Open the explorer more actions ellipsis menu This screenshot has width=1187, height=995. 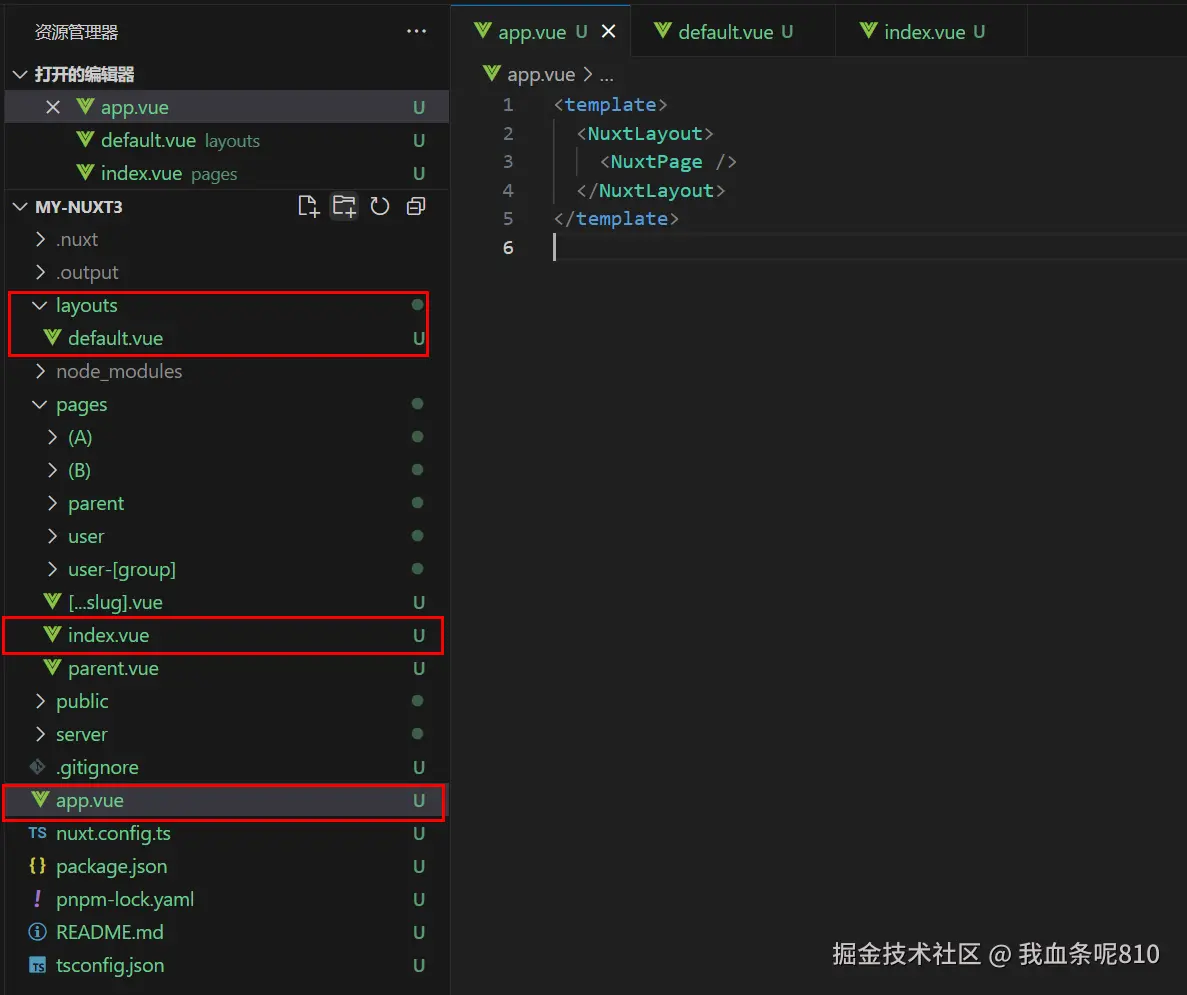coord(416,31)
